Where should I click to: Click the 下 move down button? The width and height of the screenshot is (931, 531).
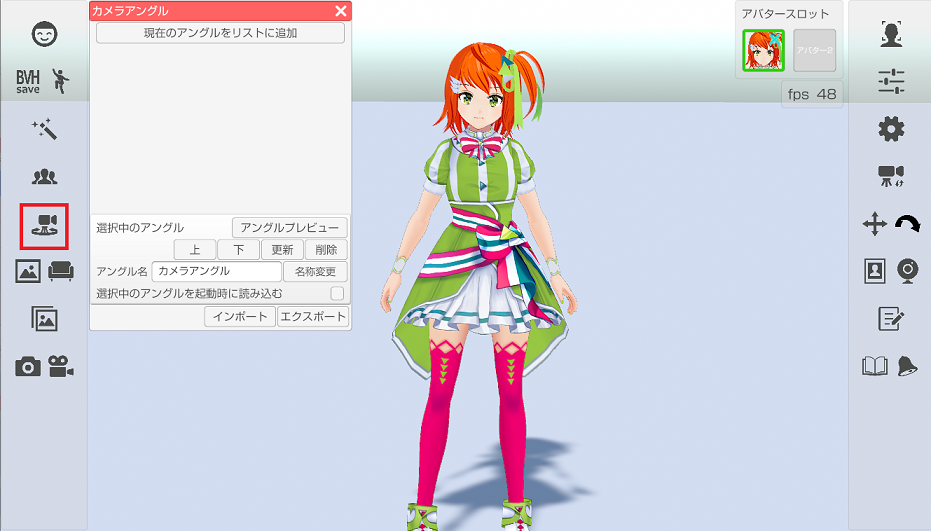coord(239,250)
